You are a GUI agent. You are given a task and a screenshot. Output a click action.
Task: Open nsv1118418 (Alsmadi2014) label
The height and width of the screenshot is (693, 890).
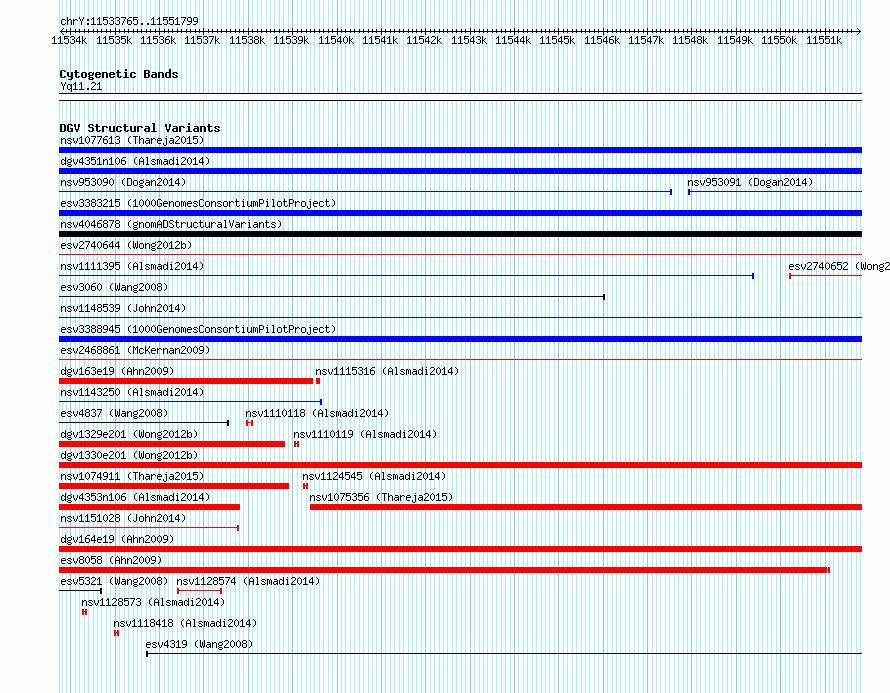click(185, 623)
